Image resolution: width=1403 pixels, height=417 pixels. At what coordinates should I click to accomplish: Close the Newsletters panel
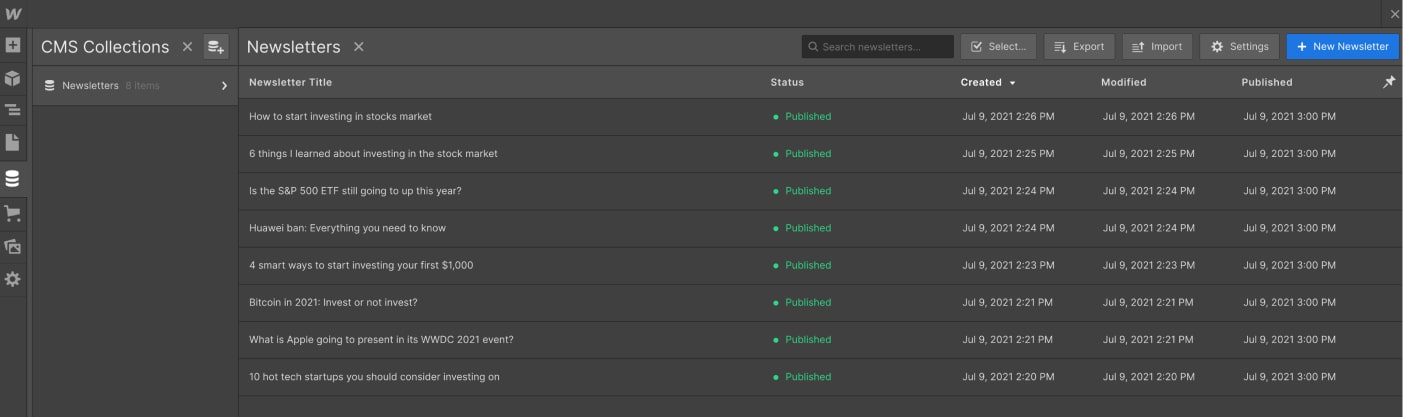click(x=359, y=47)
